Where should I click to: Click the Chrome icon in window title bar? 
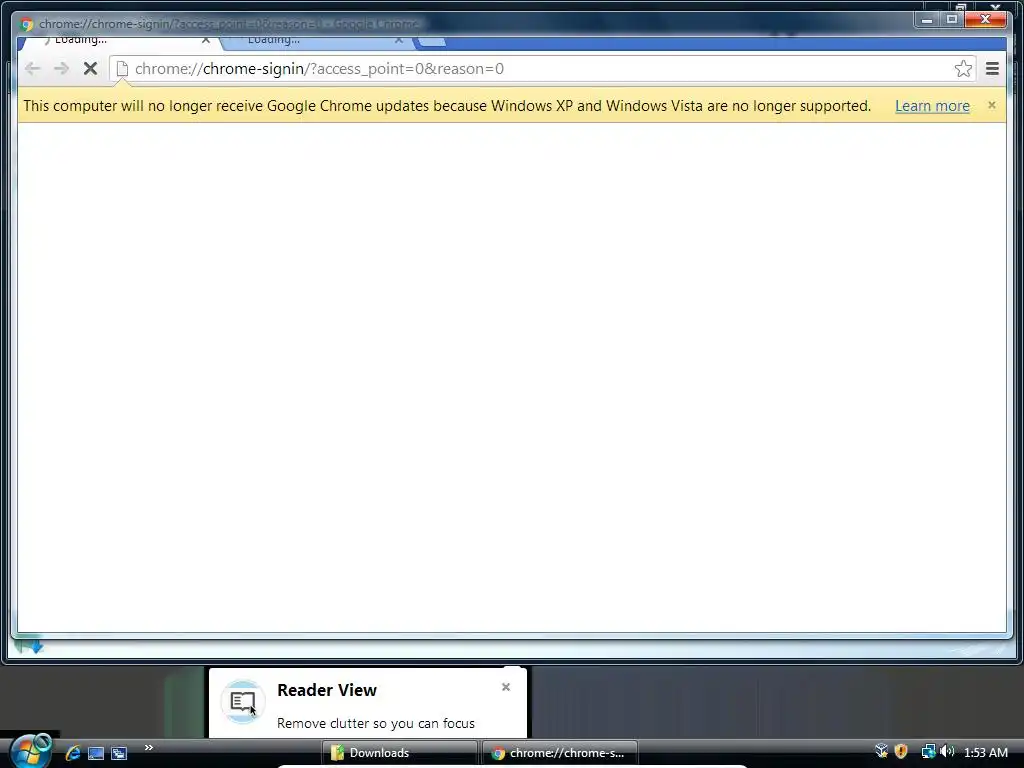pos(26,24)
